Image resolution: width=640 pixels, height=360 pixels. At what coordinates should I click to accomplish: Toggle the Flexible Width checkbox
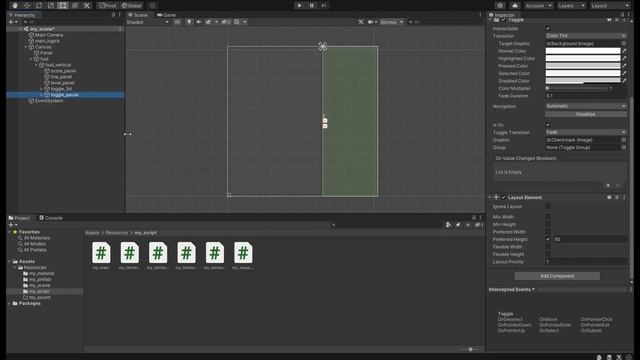(x=548, y=247)
